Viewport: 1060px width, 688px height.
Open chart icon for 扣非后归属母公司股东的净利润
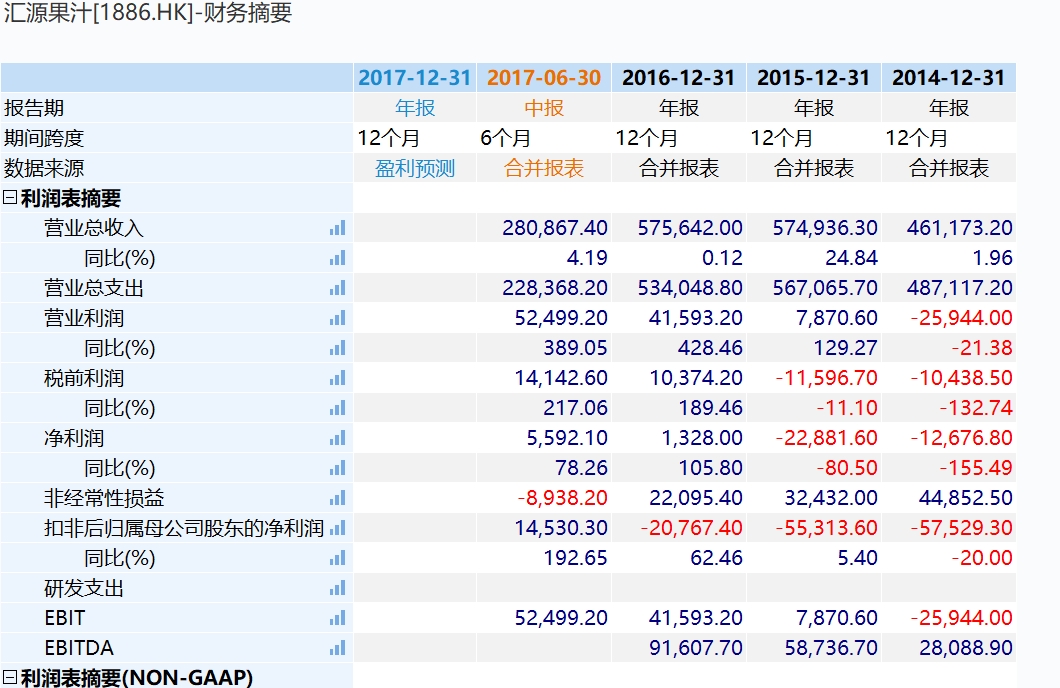coord(337,528)
